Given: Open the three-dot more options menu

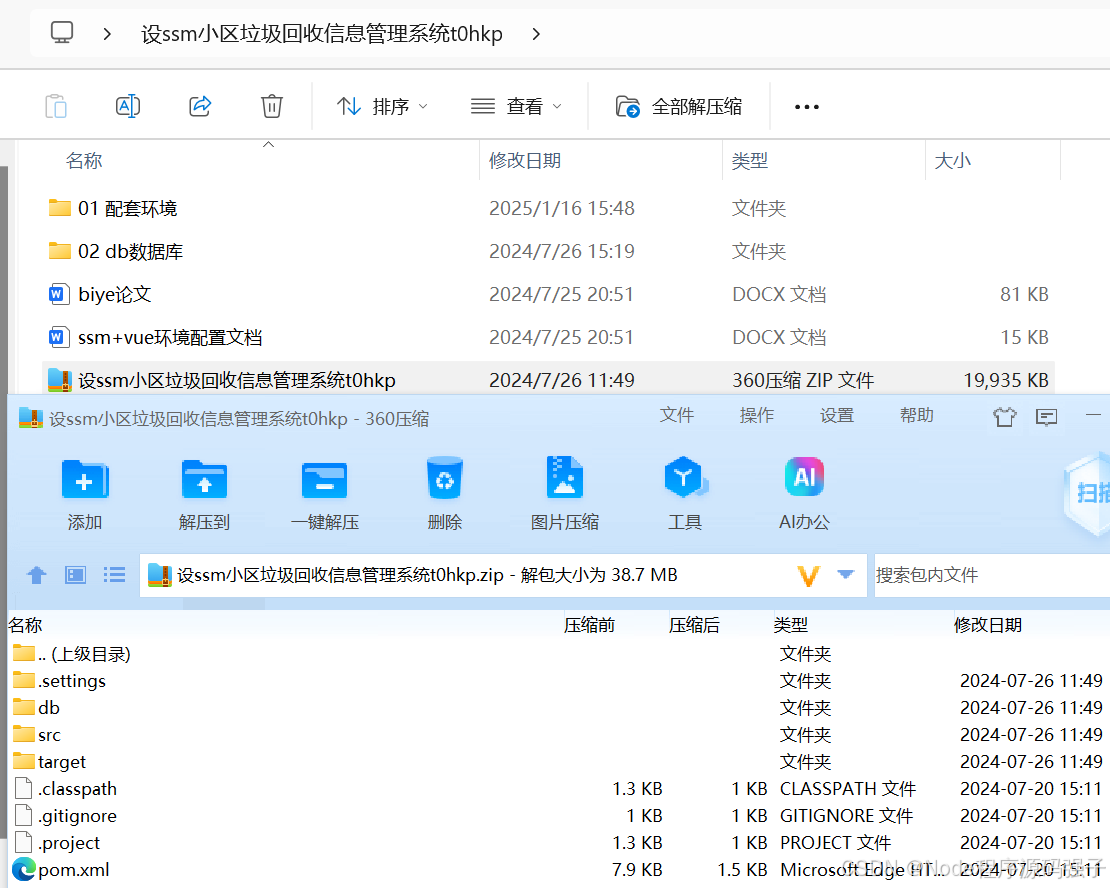Looking at the screenshot, I should click(806, 107).
